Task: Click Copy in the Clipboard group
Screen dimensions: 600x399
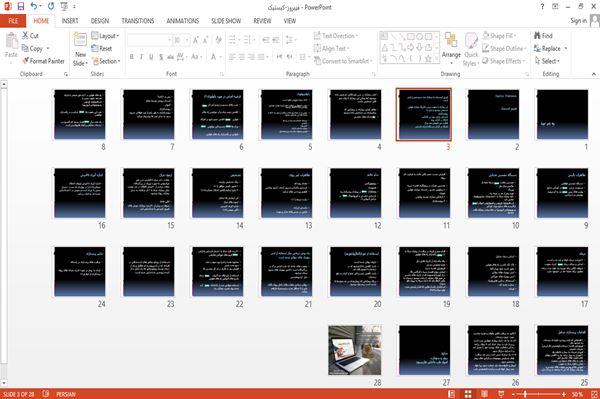Action: pyautogui.click(x=33, y=48)
